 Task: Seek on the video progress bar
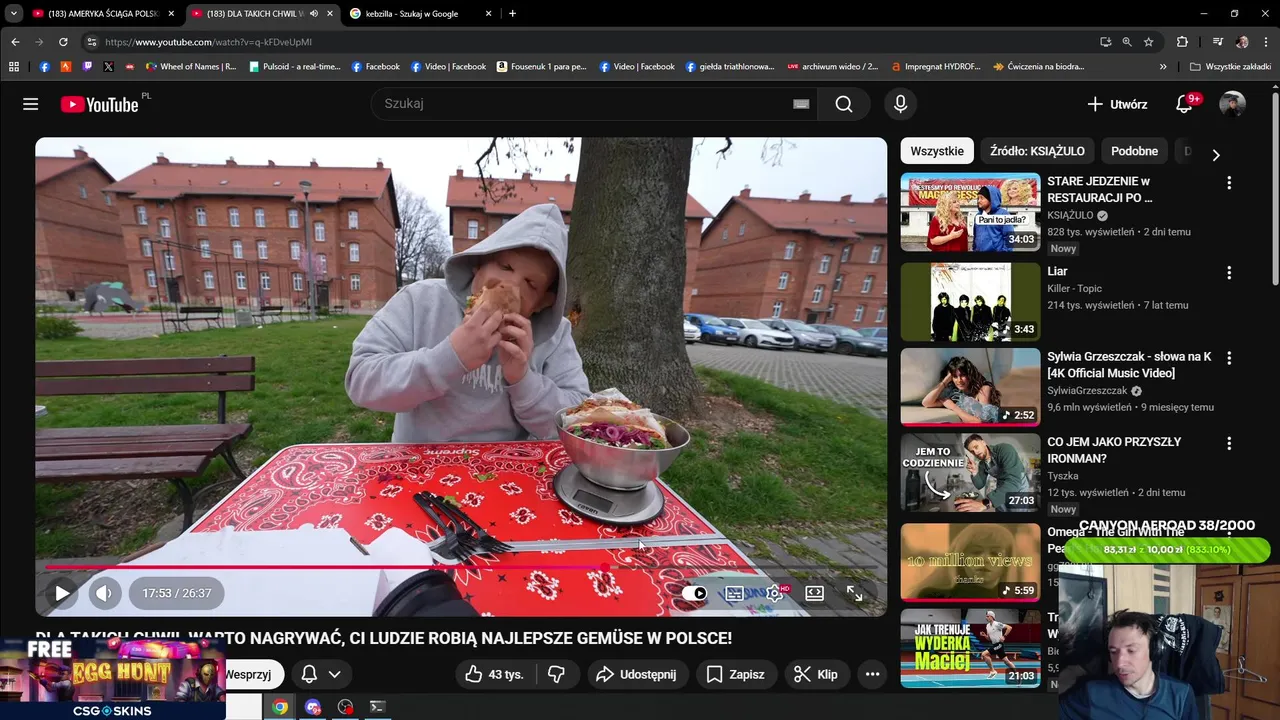(x=461, y=567)
